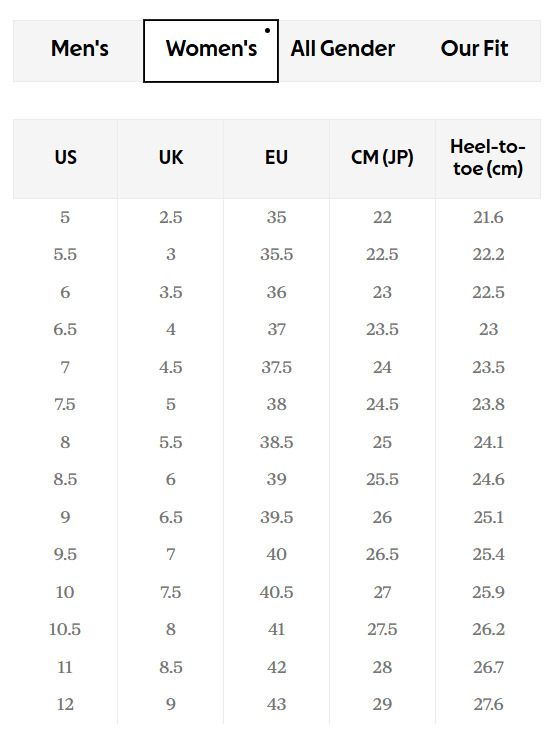
Task: Click EU size 43 cell
Action: point(276,704)
